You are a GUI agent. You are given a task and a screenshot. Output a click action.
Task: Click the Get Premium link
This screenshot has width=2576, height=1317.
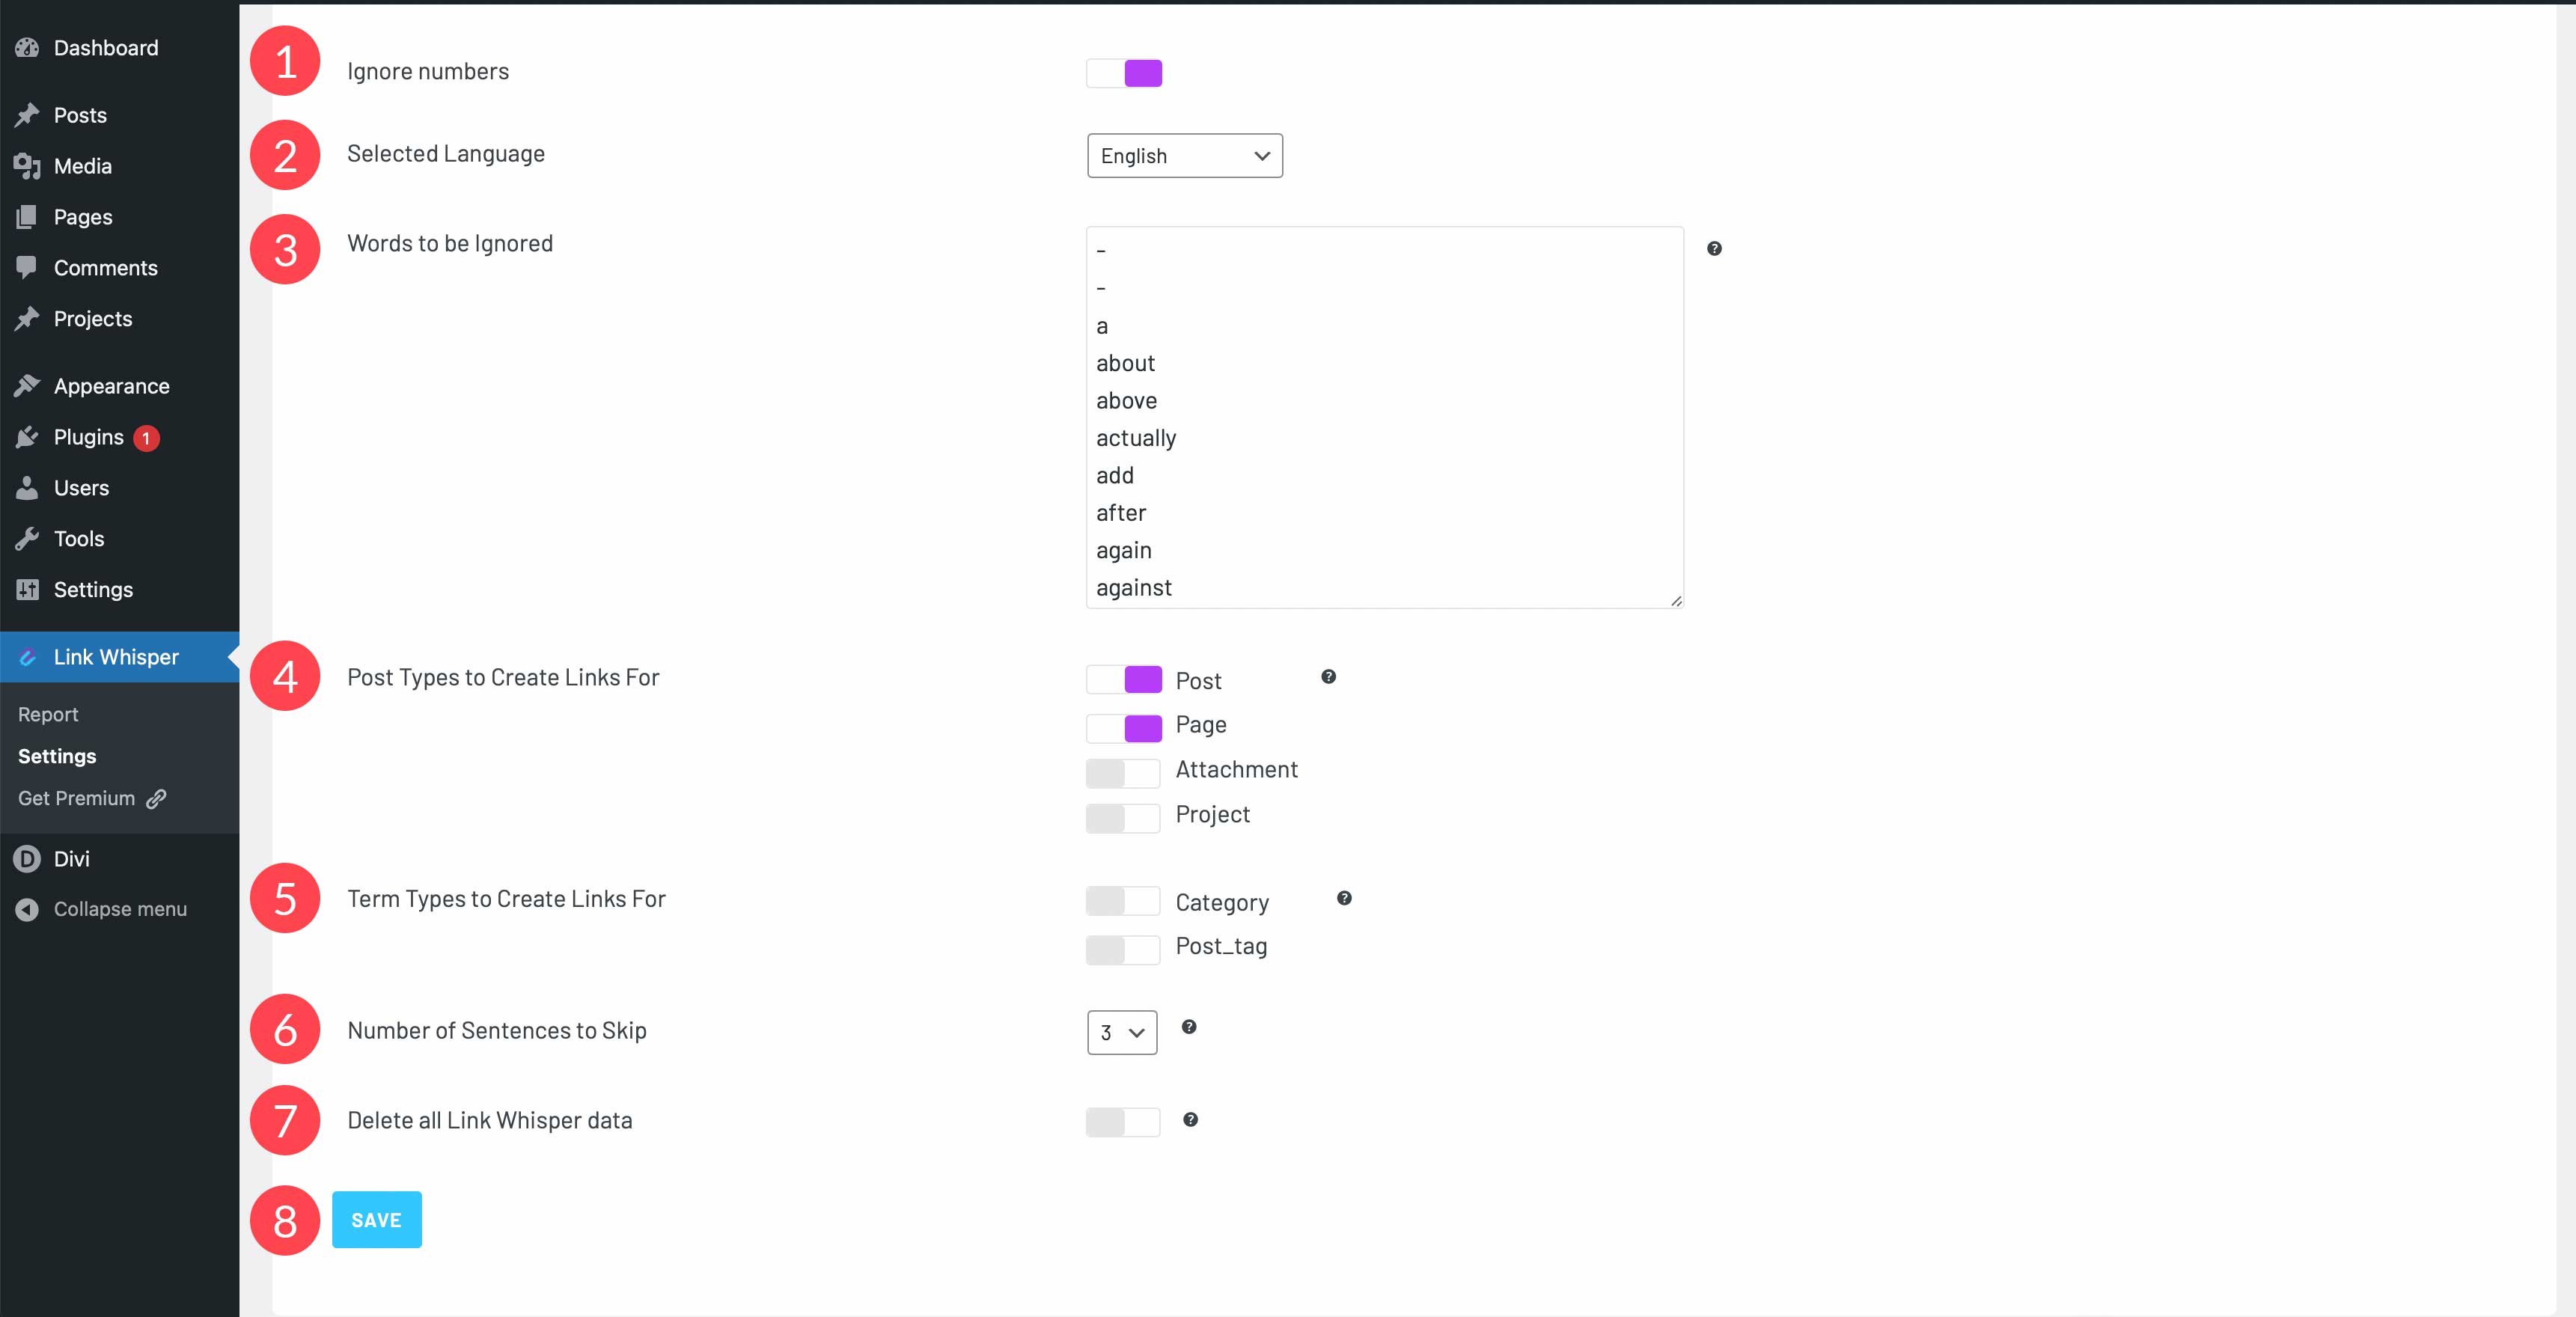pos(89,796)
